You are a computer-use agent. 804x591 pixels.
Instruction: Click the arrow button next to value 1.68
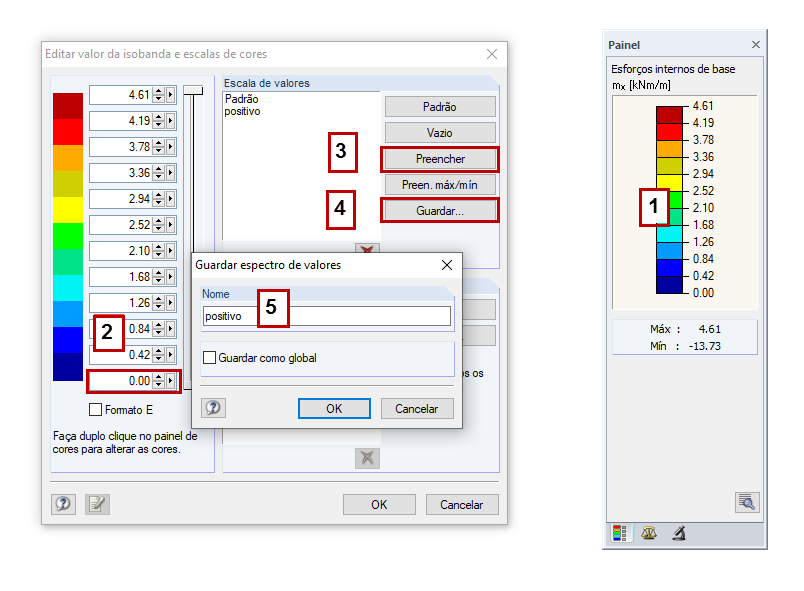pos(170,277)
